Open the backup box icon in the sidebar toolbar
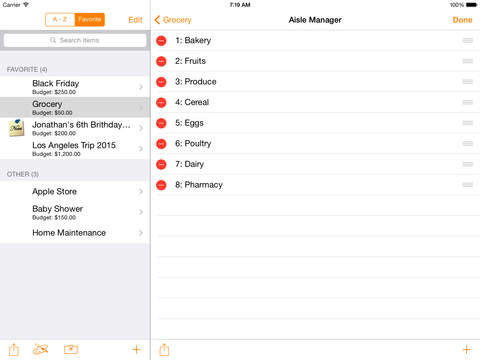The image size is (480, 360). [x=71, y=349]
